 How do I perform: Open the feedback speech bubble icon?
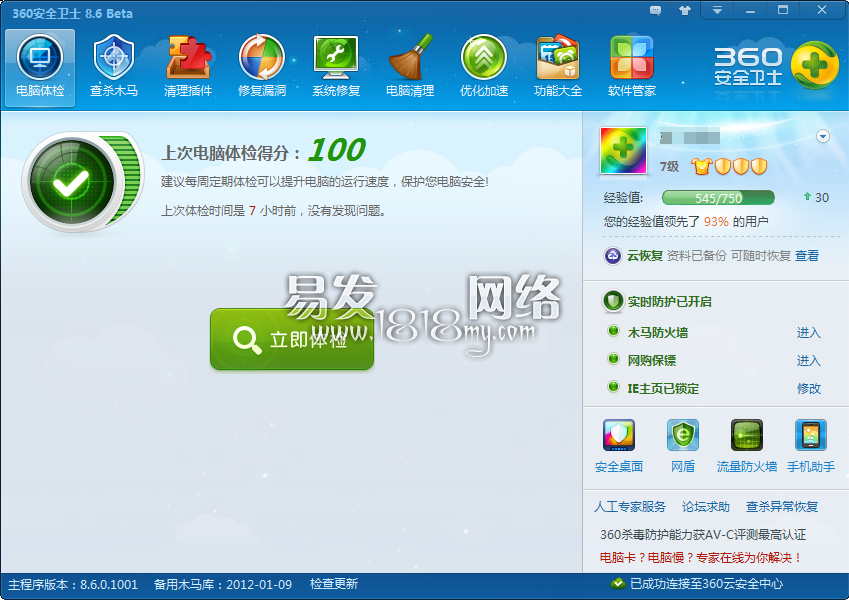point(655,10)
